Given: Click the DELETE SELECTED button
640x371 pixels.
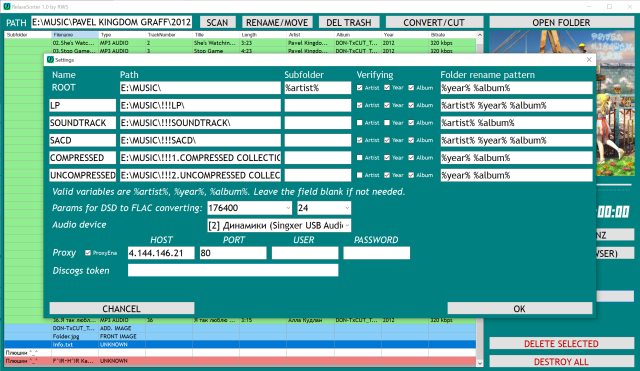Looking at the screenshot, I should pos(561,344).
